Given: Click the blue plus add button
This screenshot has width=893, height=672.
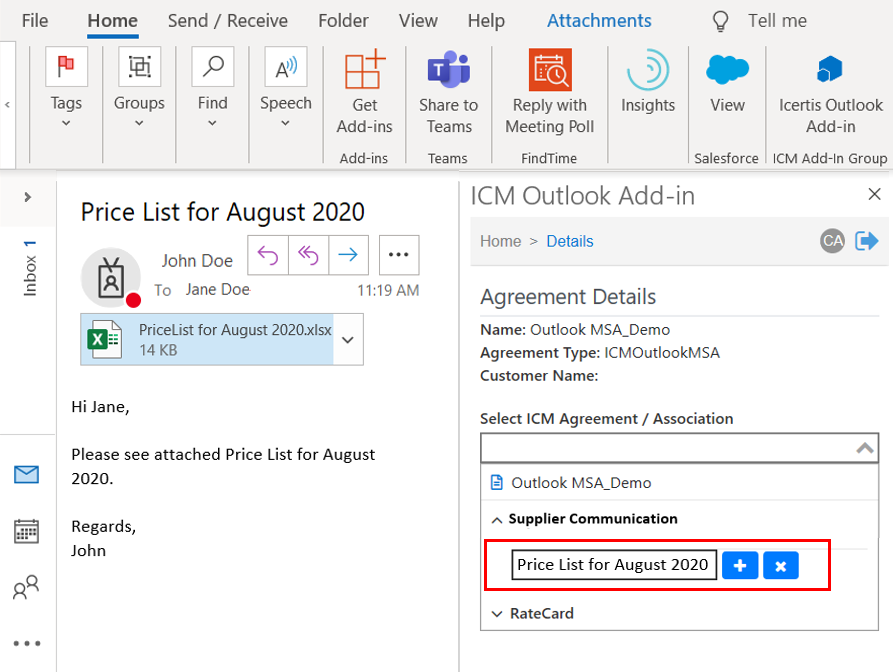Looking at the screenshot, I should pos(740,565).
